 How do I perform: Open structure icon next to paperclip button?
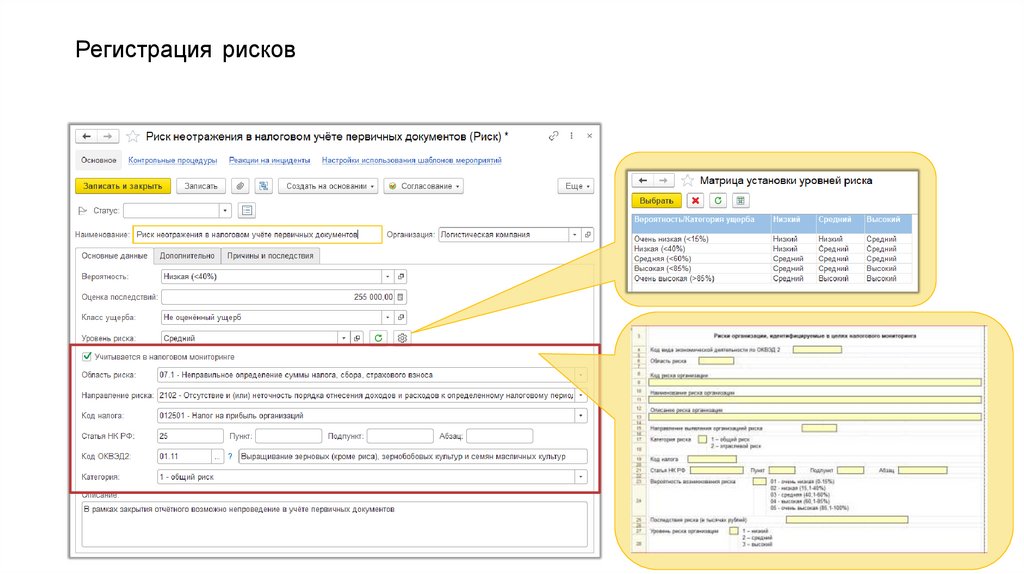point(263,186)
